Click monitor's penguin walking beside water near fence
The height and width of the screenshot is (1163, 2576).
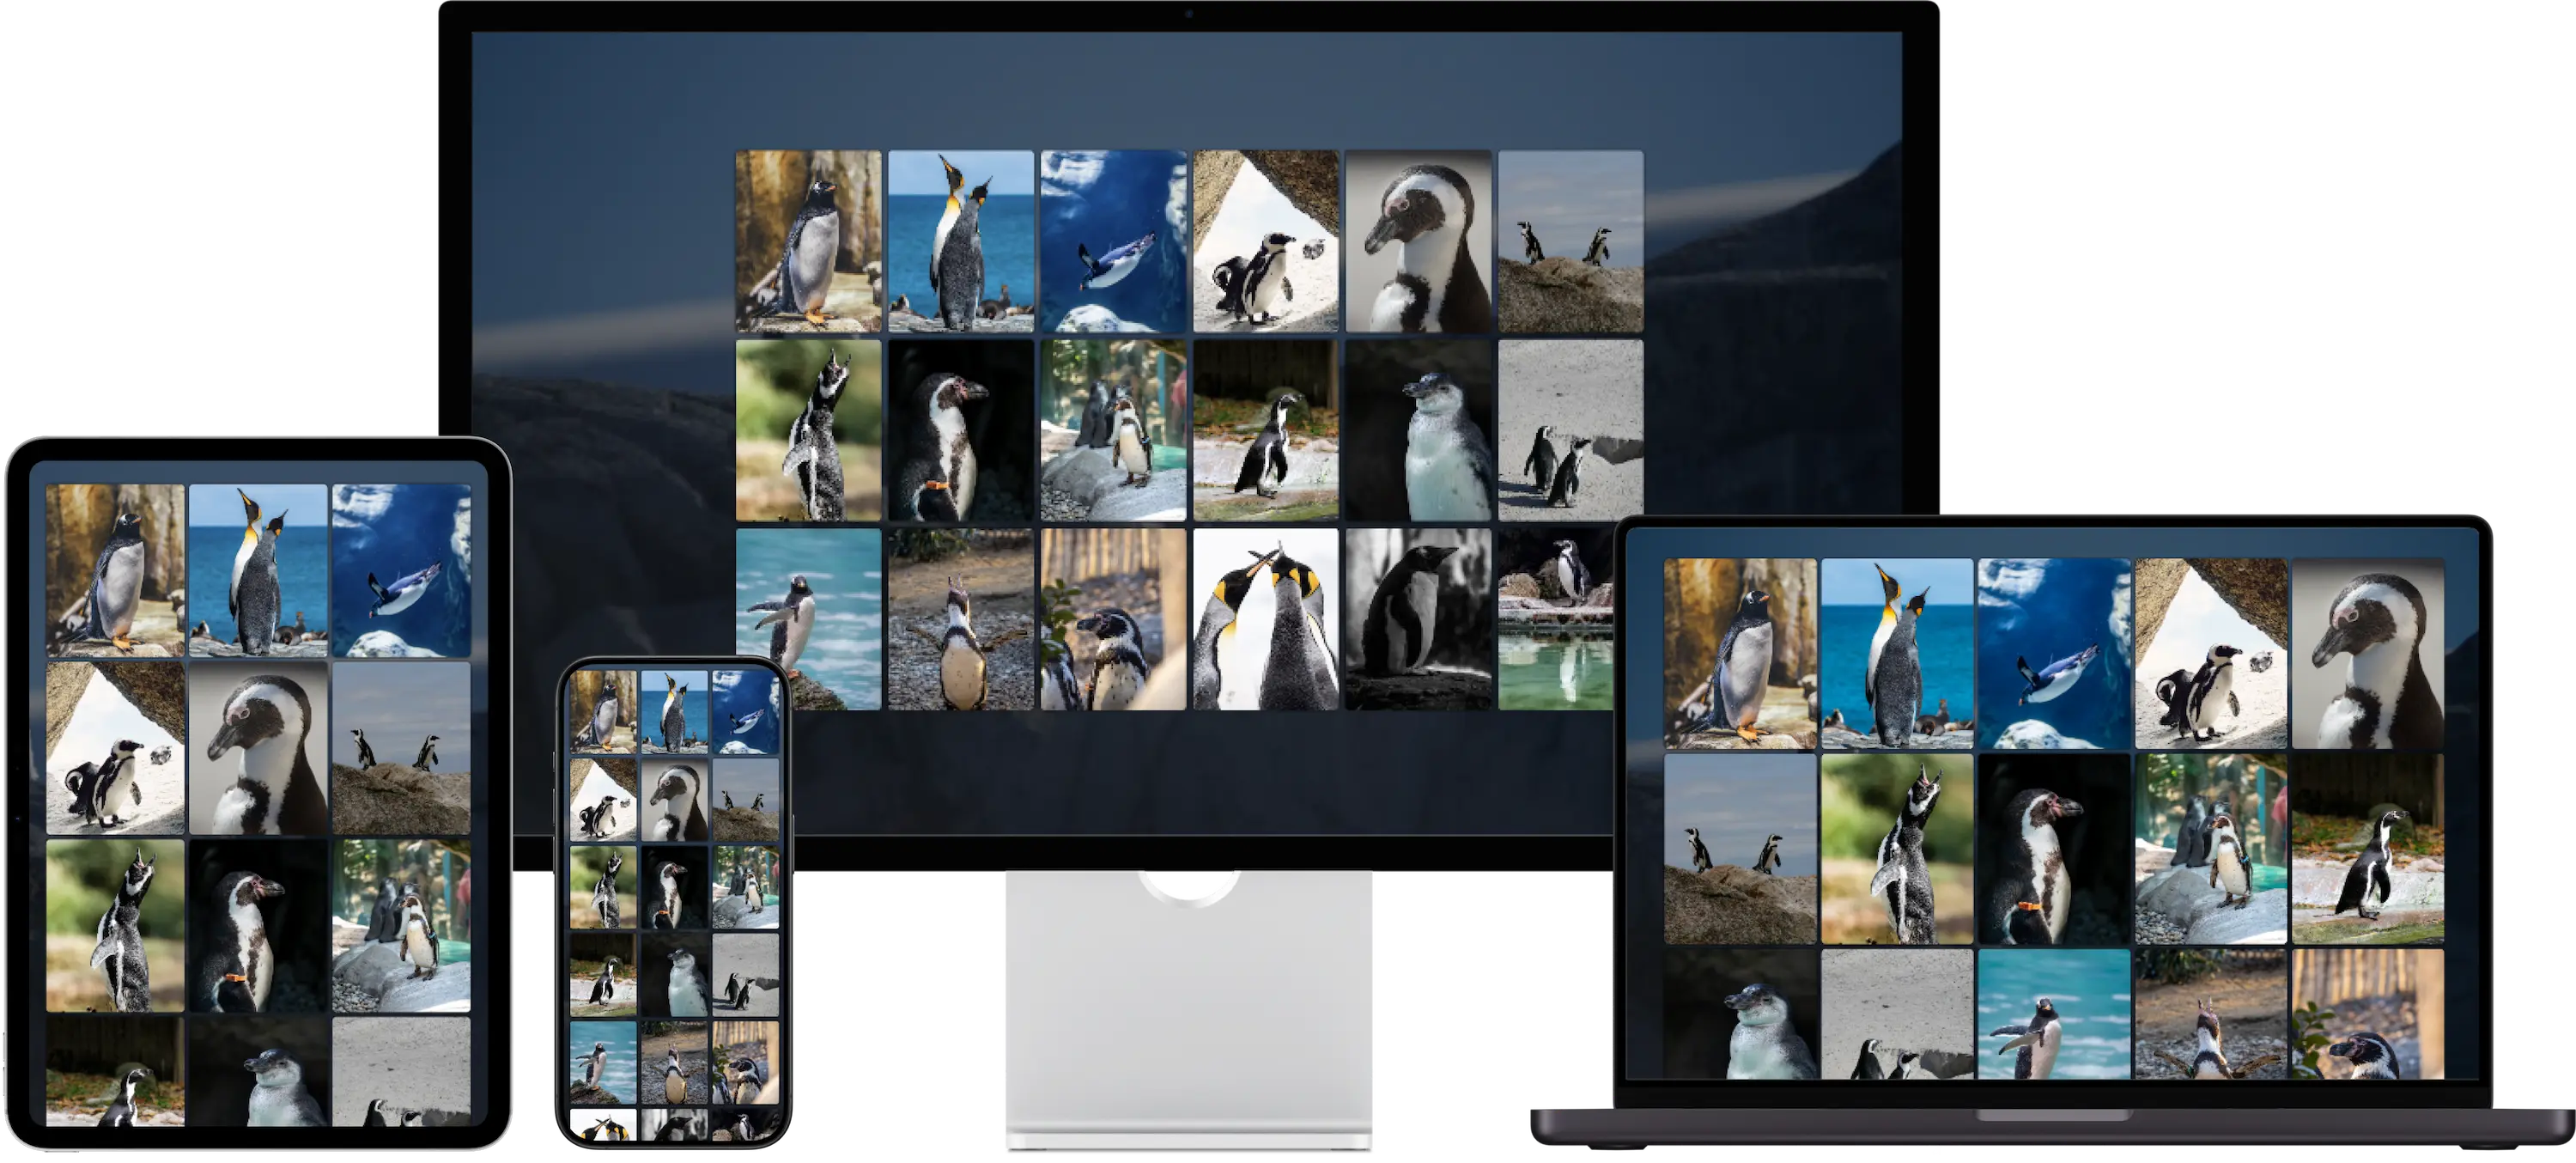pyautogui.click(x=1265, y=430)
